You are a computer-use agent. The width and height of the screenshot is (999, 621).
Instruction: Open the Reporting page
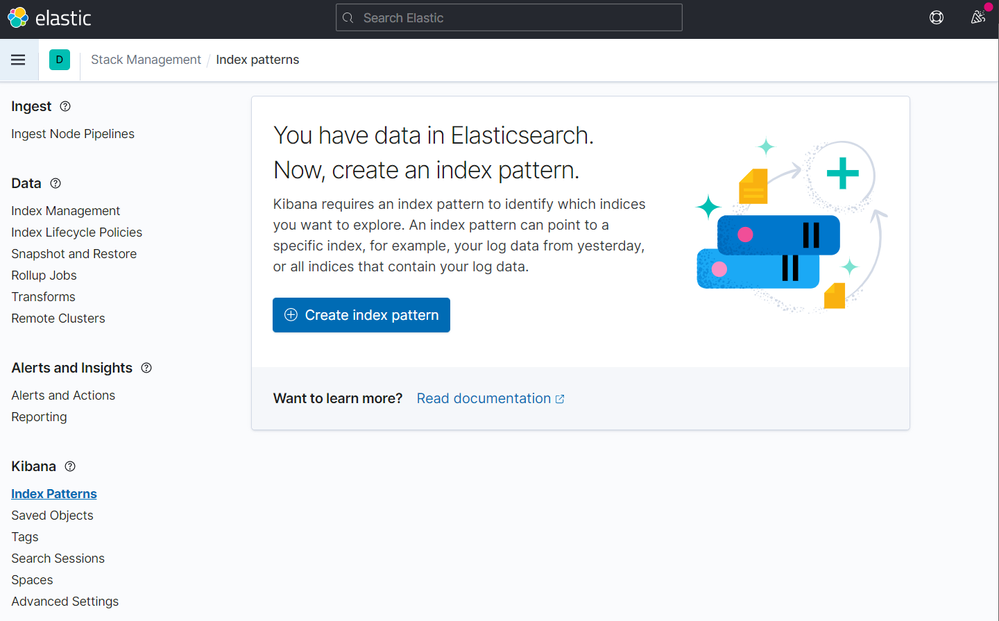click(x=39, y=417)
